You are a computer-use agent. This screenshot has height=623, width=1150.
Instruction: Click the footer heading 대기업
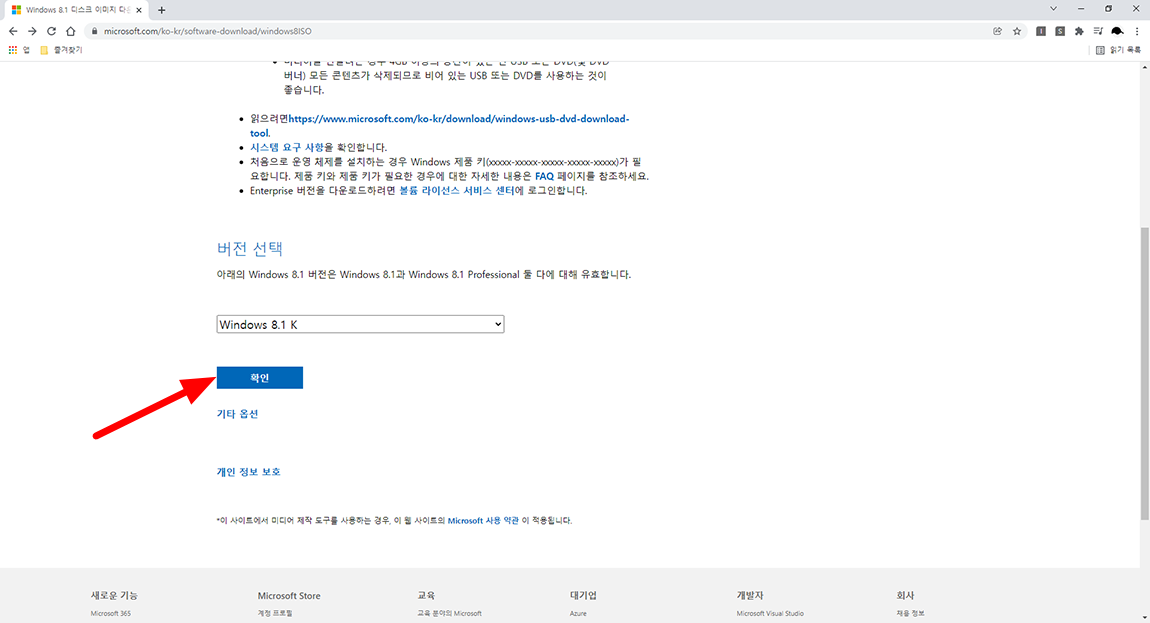583,596
